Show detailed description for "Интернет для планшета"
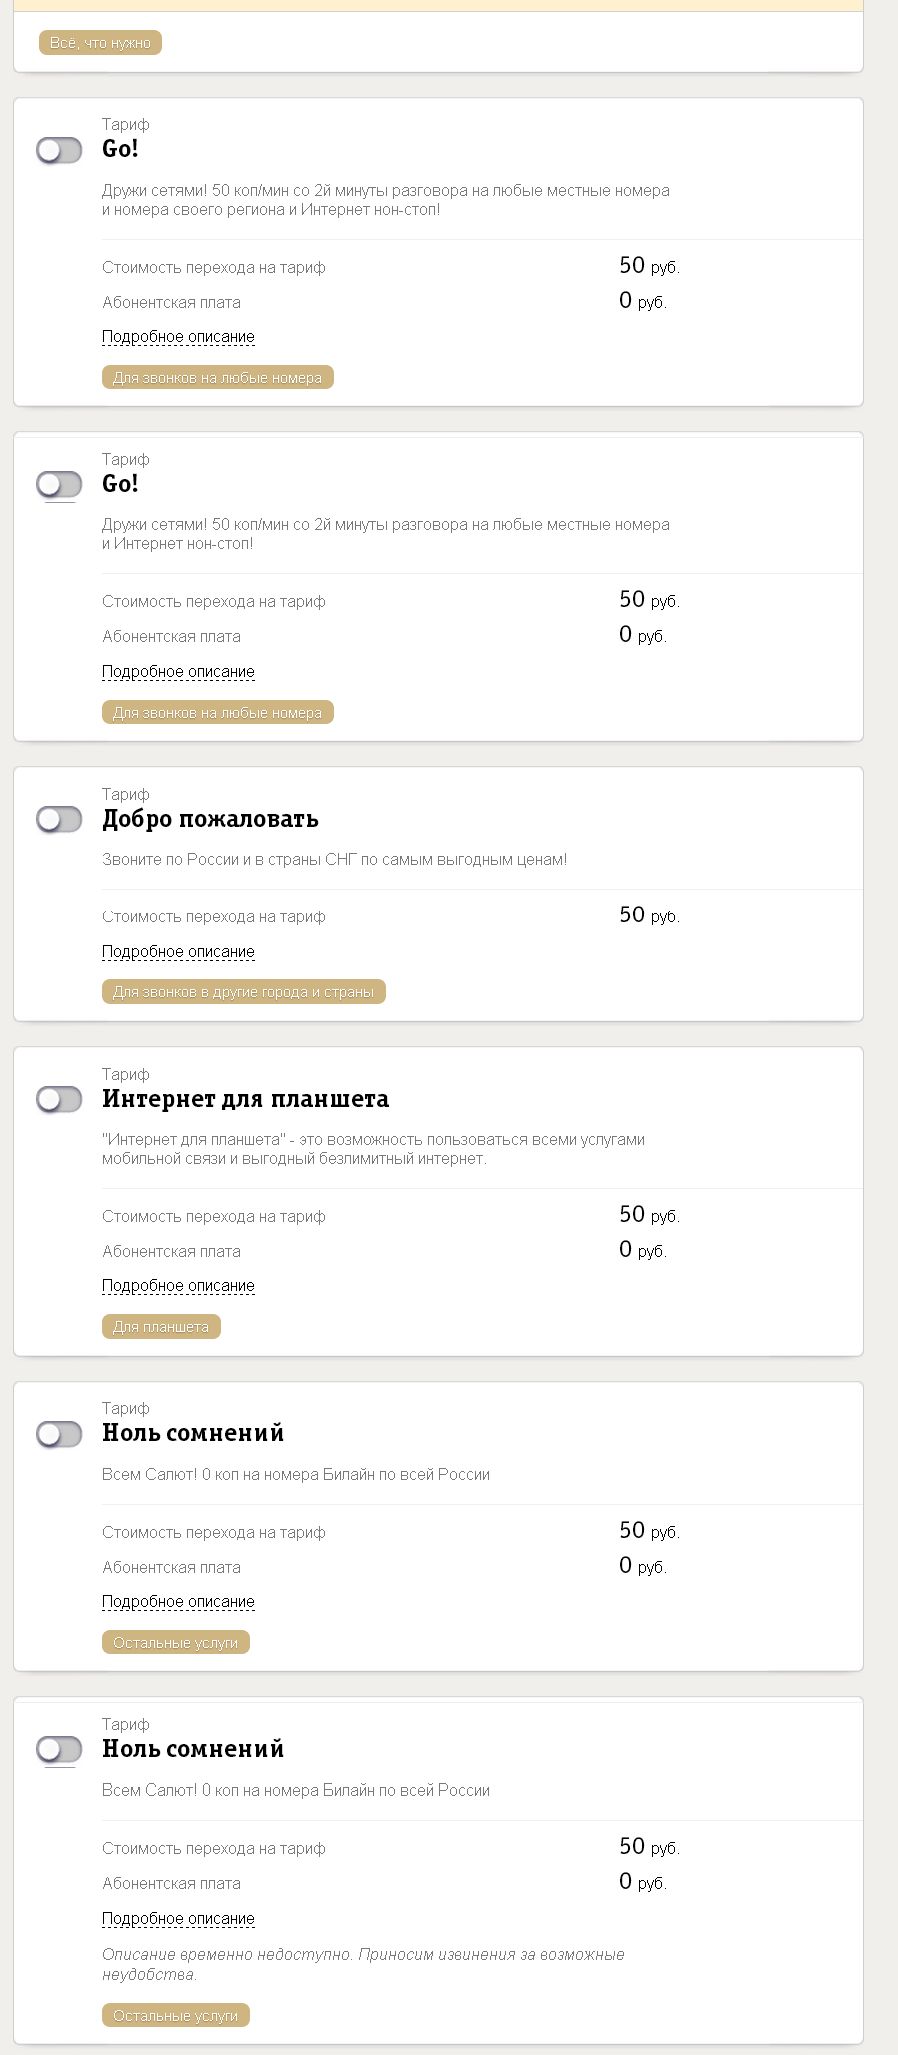Screen dimensions: 898x2055 [178, 1286]
